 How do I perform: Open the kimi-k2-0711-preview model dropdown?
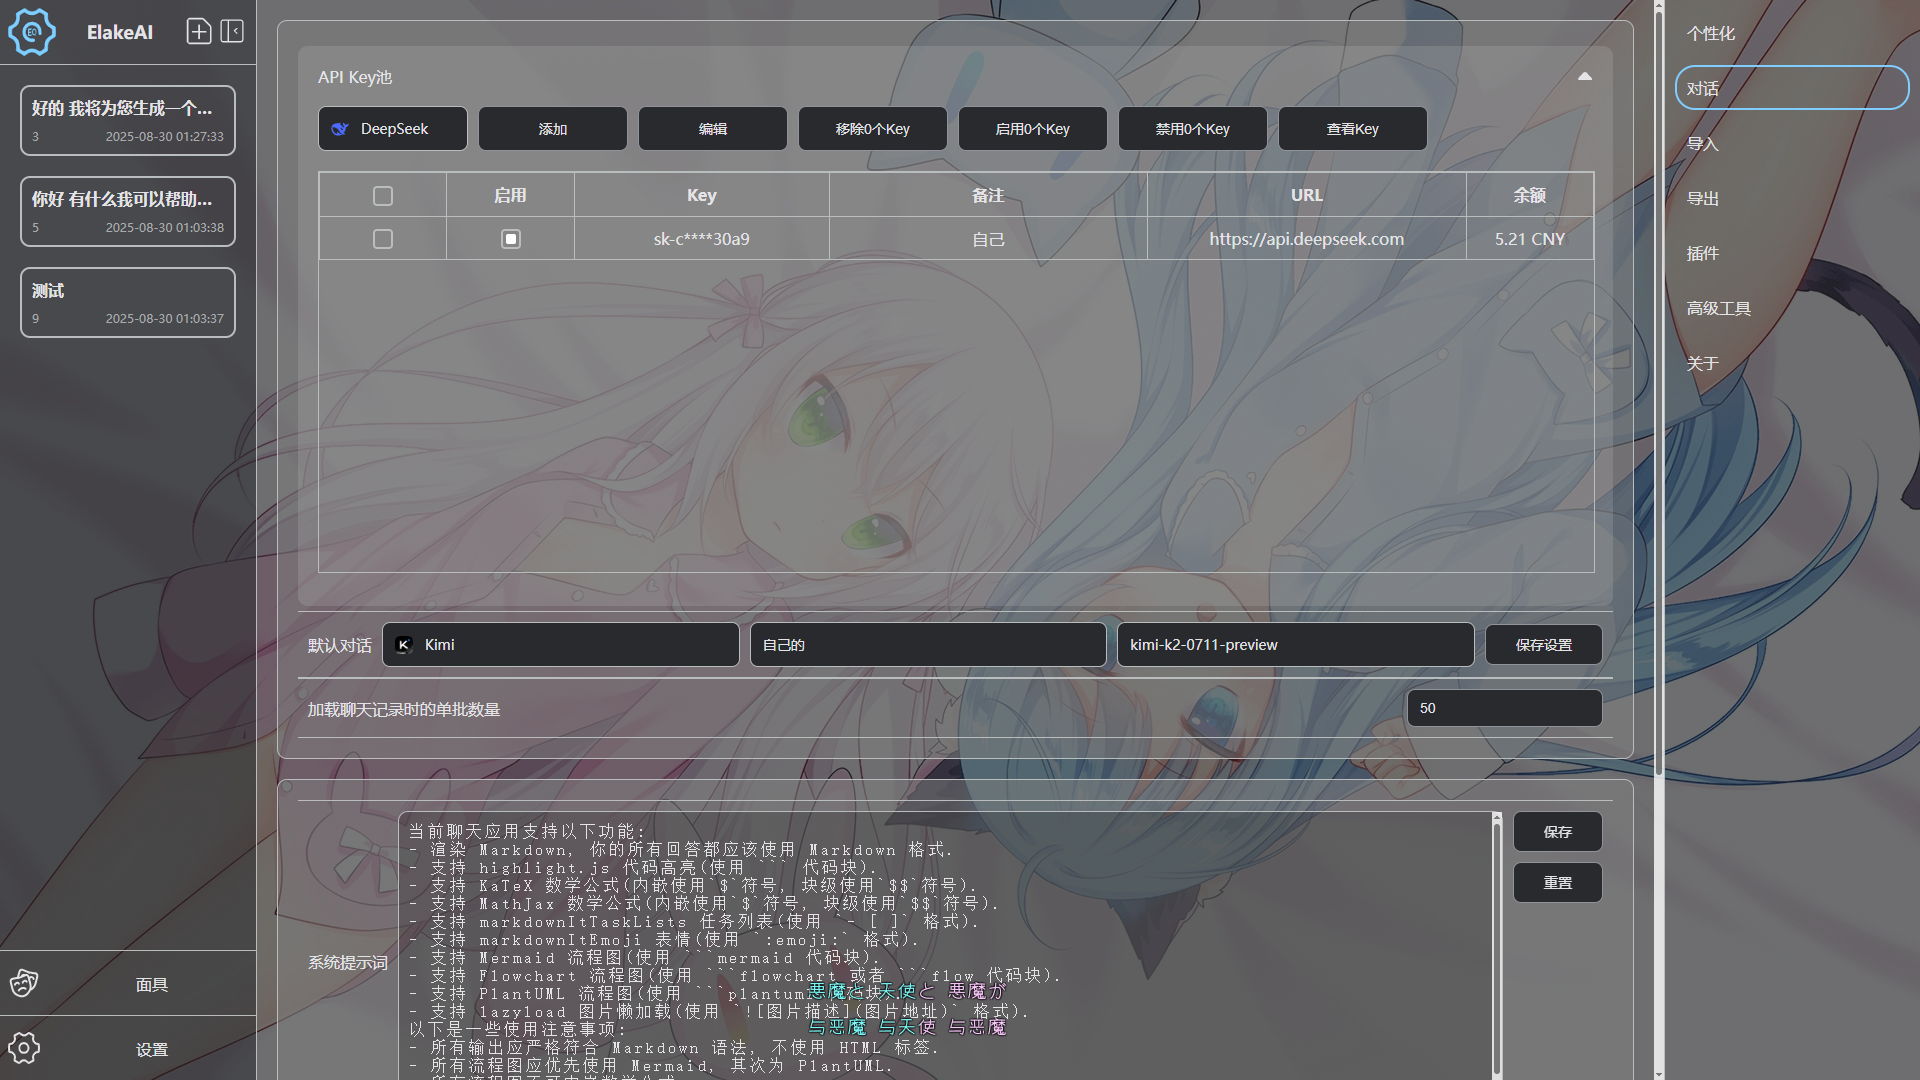pos(1296,645)
